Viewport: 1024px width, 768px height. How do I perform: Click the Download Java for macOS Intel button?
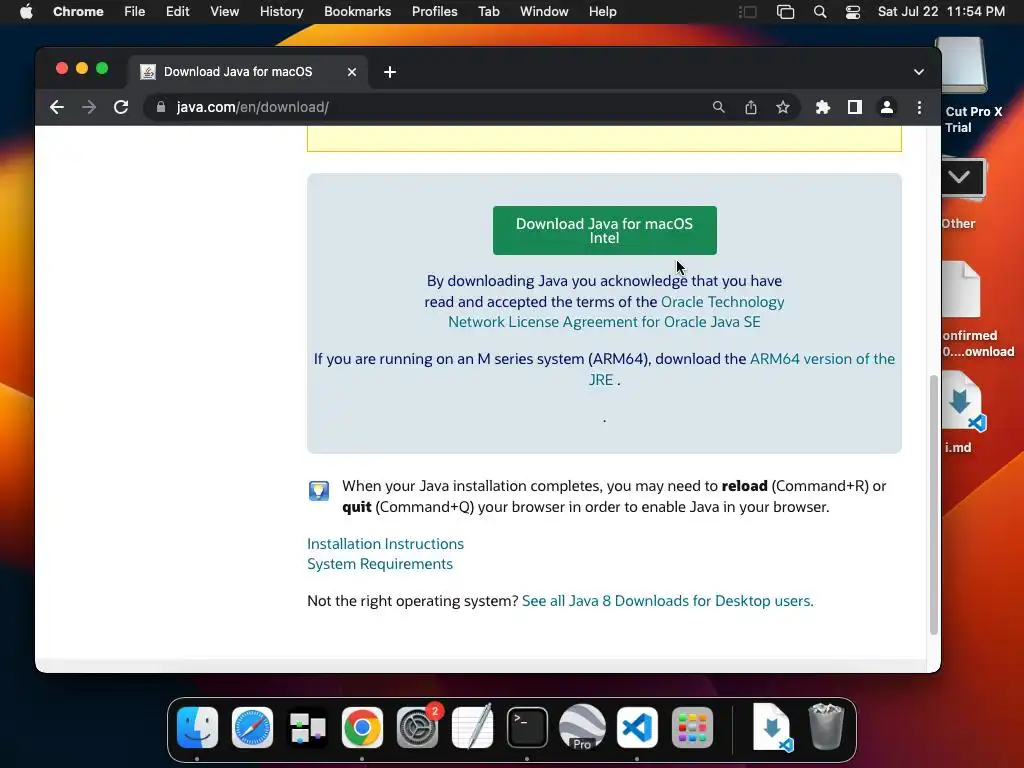coord(605,231)
